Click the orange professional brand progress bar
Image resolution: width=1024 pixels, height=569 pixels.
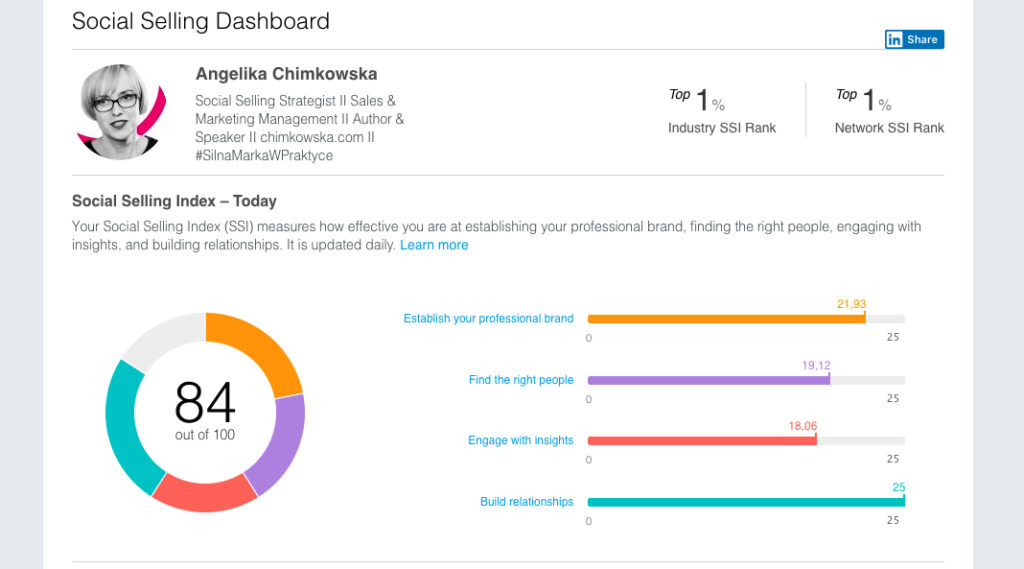pos(725,319)
